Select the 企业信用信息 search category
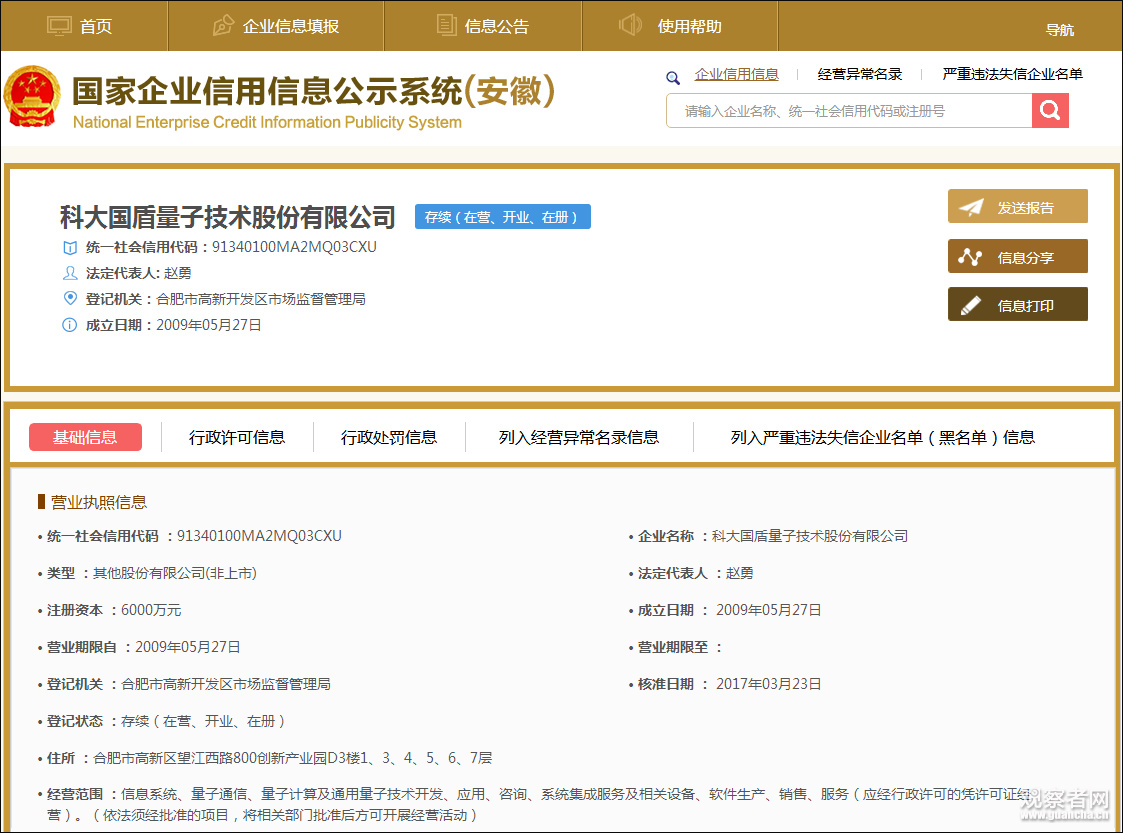The width and height of the screenshot is (1123, 833). tap(736, 74)
